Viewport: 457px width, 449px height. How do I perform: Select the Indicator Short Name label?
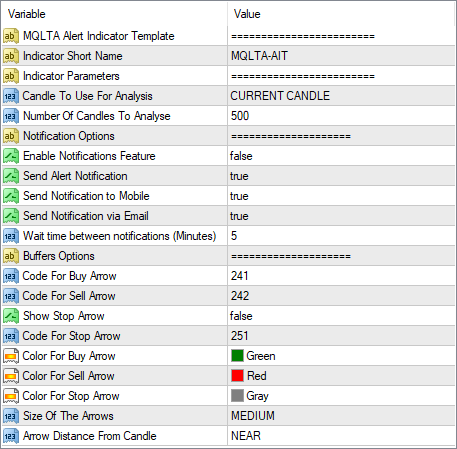(x=73, y=56)
